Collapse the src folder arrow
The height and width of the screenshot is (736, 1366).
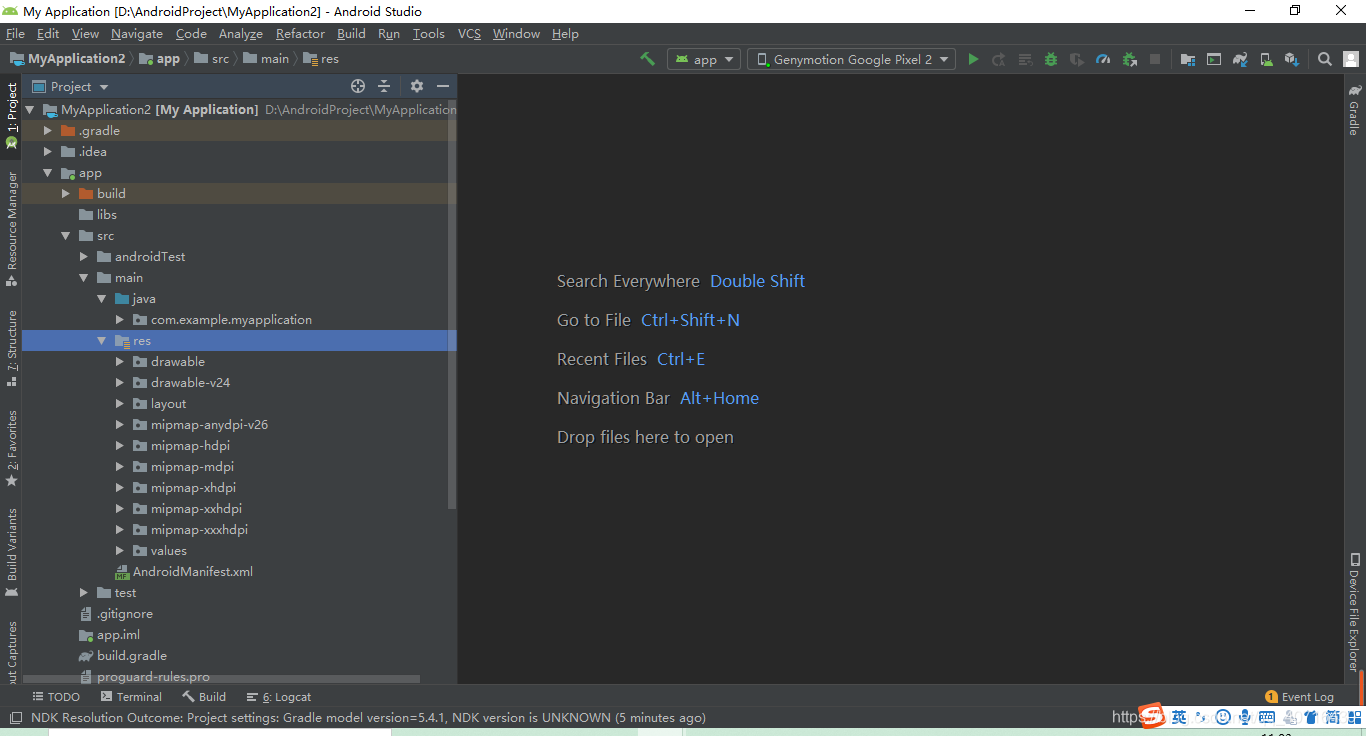65,235
